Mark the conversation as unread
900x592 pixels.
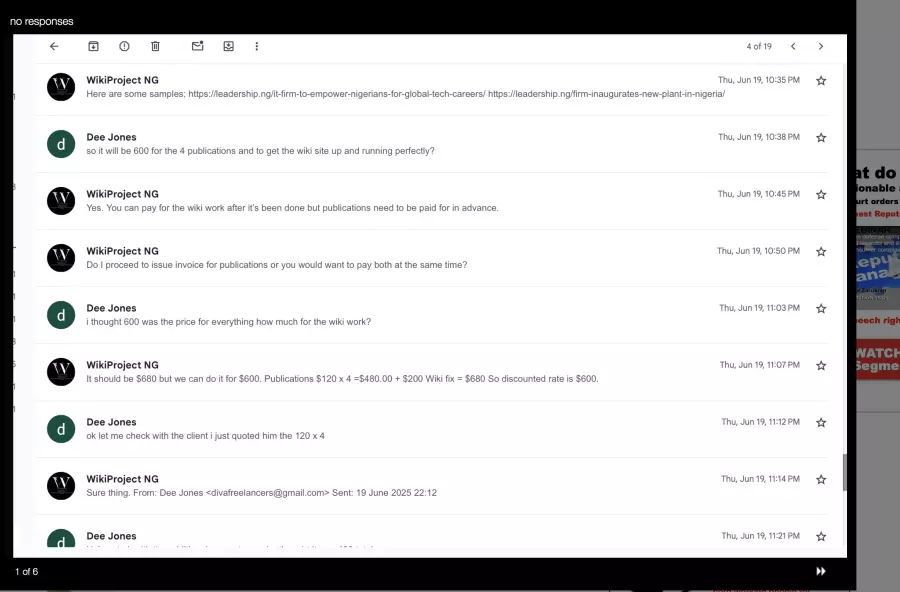pyautogui.click(x=197, y=46)
